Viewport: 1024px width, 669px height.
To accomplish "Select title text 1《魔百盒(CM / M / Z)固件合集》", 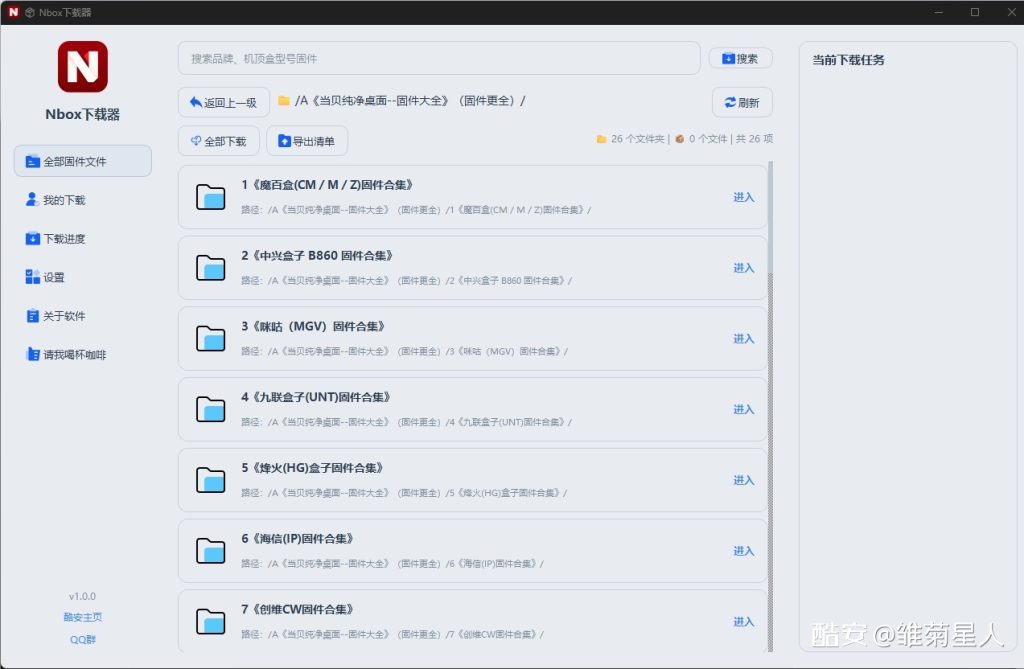I will (x=327, y=185).
